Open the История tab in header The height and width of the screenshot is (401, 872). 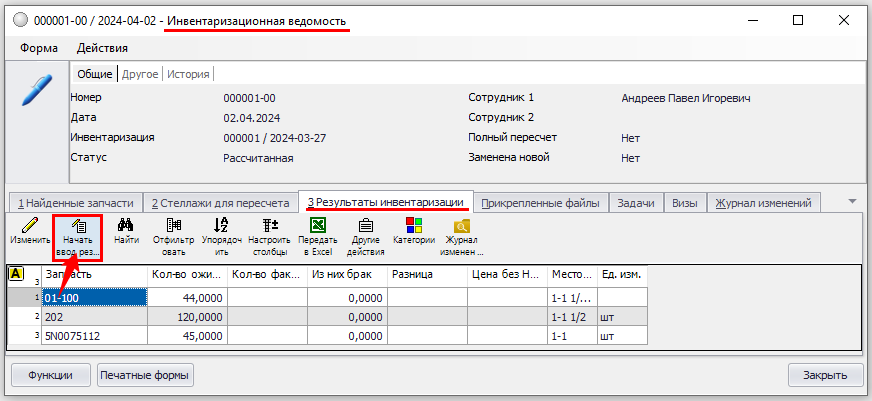[x=188, y=74]
